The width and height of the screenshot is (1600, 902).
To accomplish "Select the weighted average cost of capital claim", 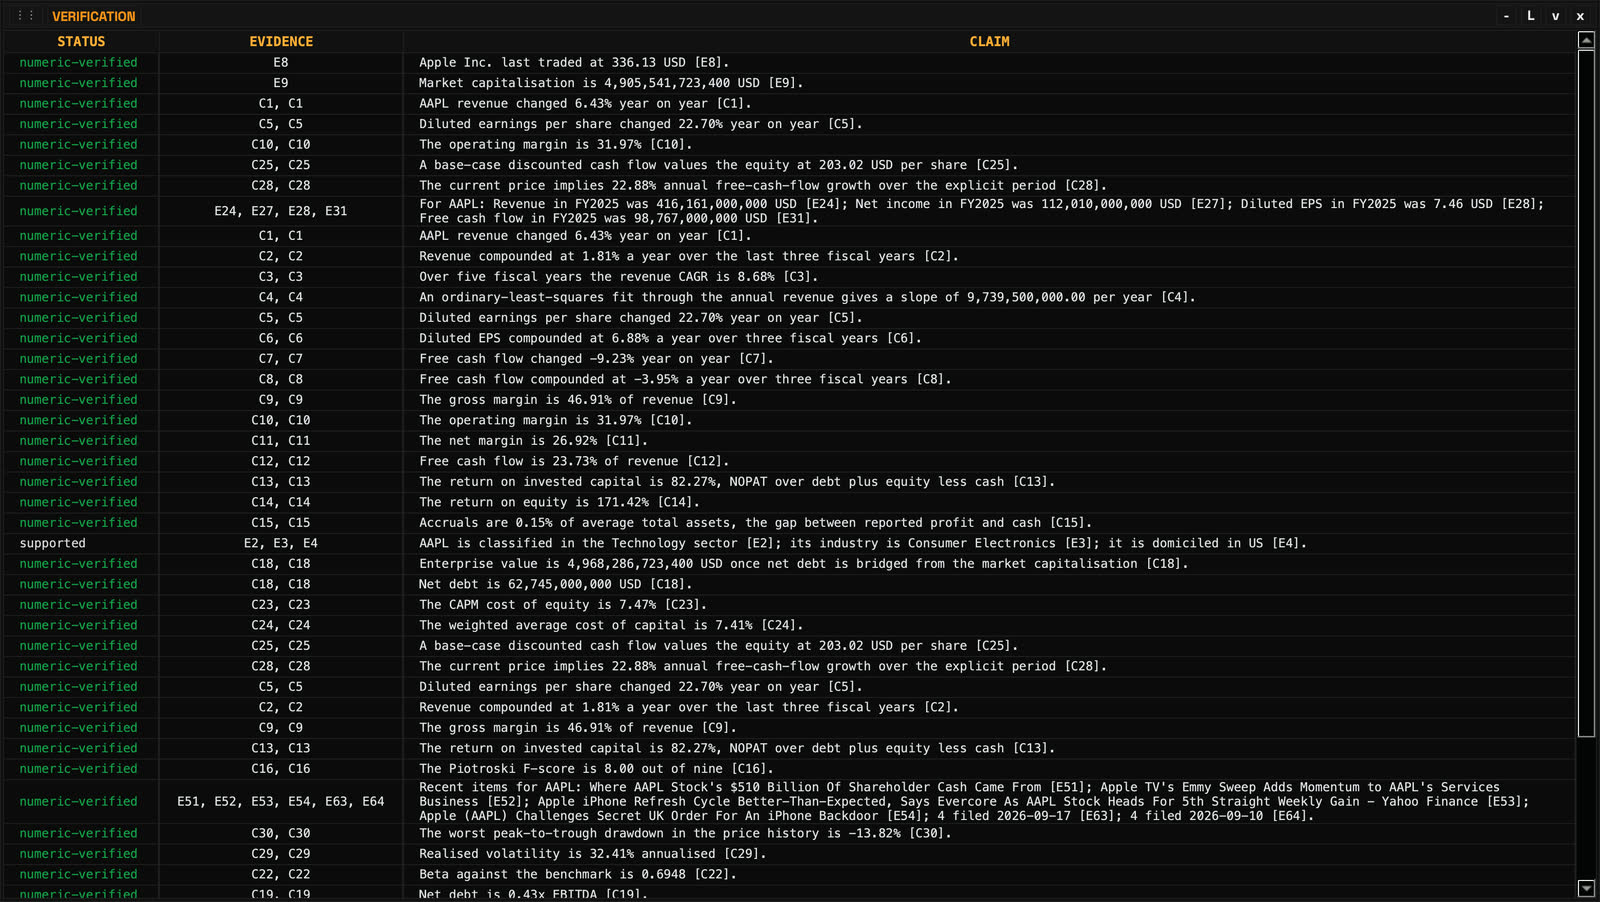I will pos(611,625).
